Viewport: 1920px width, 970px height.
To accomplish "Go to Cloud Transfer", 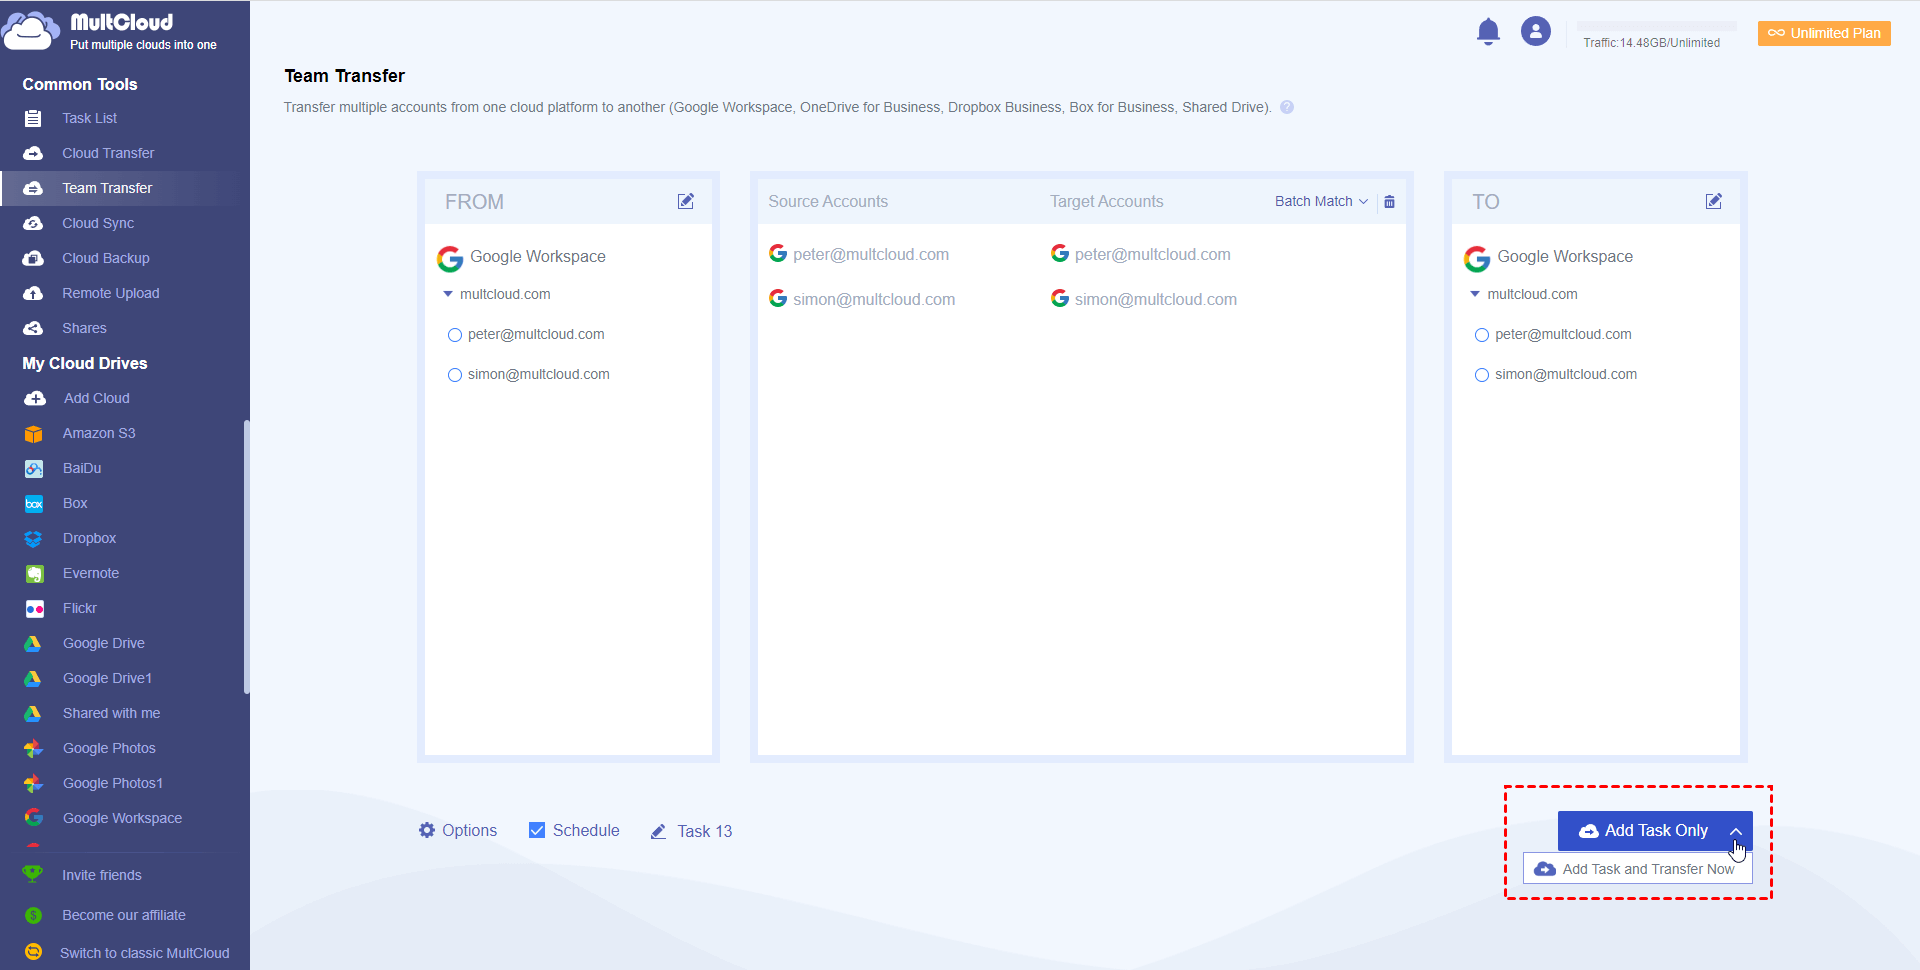I will pyautogui.click(x=108, y=153).
